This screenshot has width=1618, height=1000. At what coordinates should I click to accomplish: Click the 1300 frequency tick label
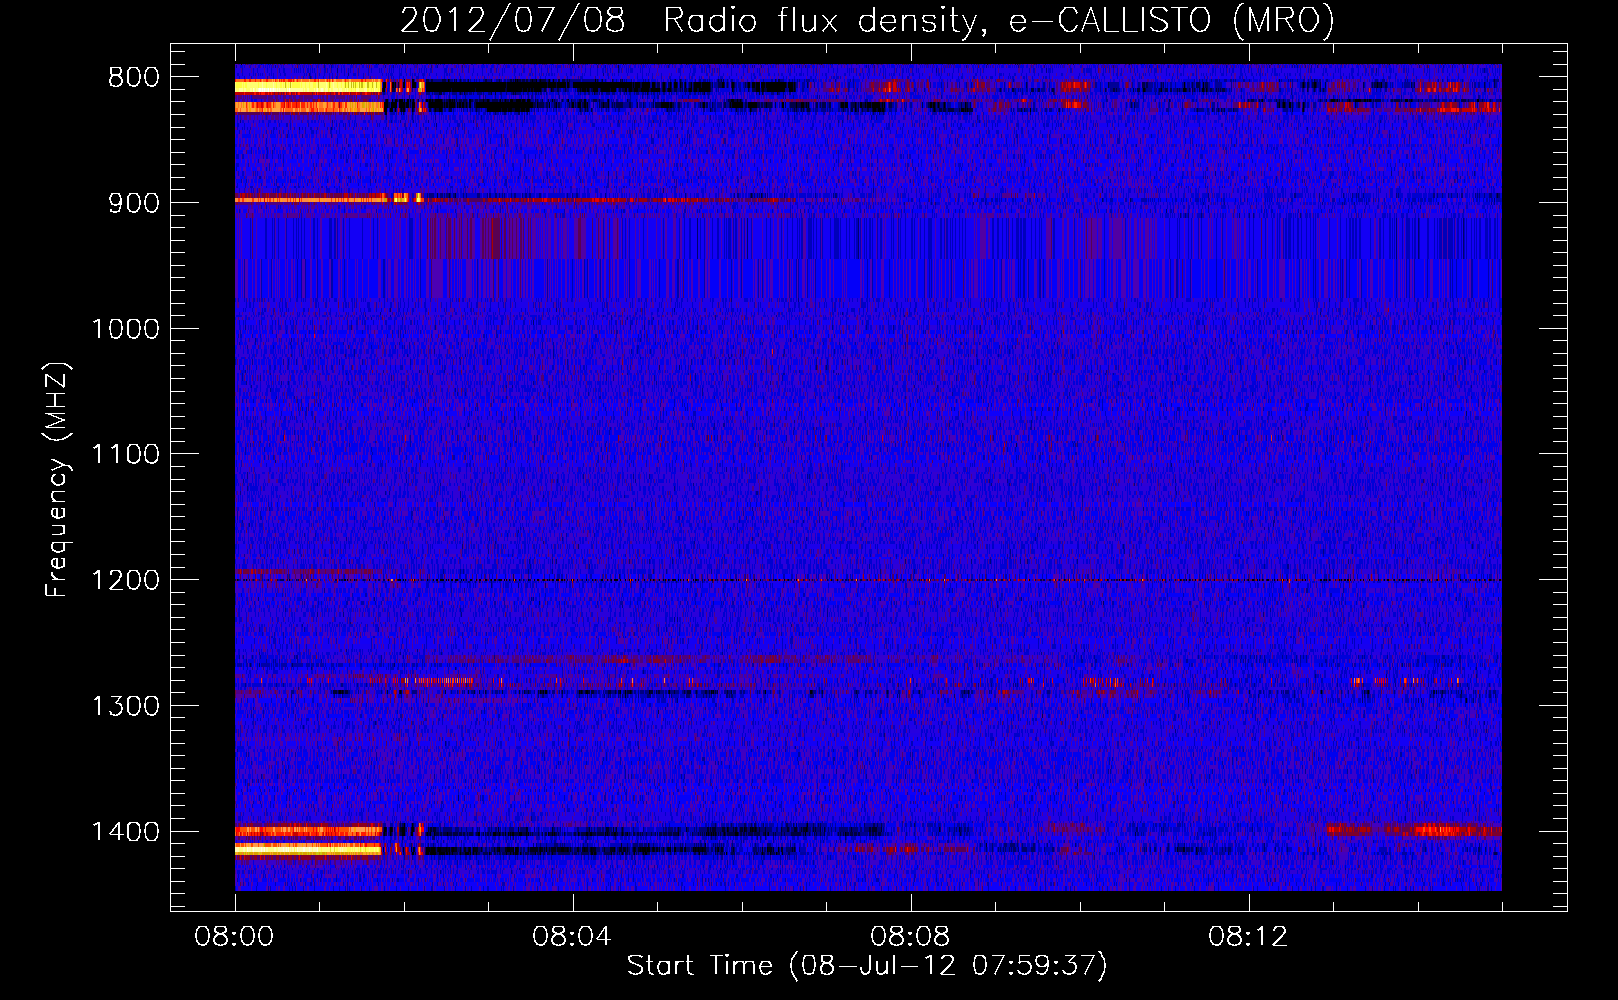coord(125,707)
